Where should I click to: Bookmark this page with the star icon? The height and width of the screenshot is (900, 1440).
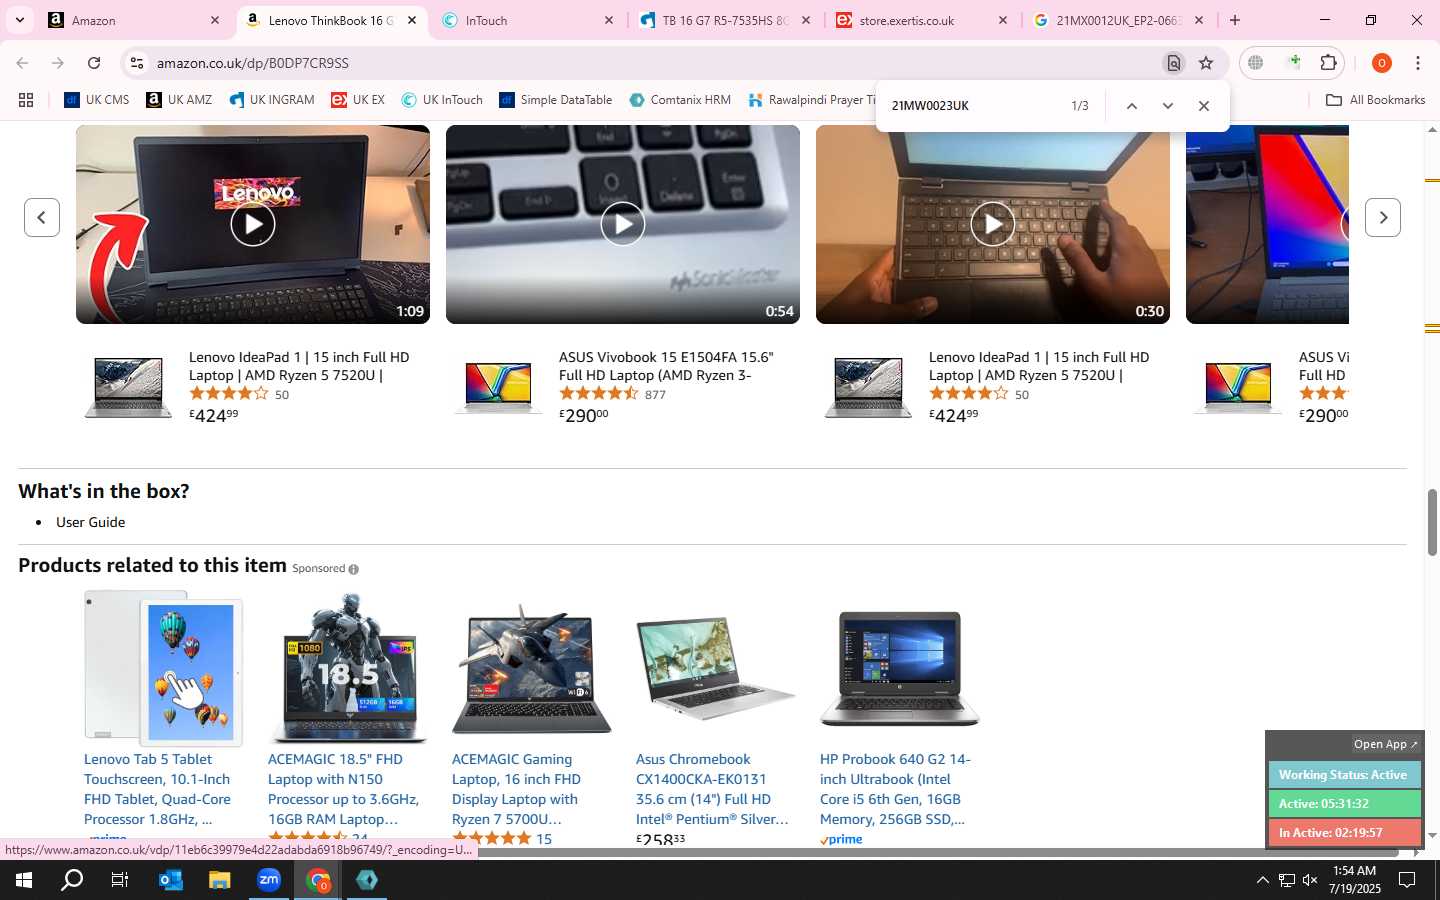(x=1206, y=63)
